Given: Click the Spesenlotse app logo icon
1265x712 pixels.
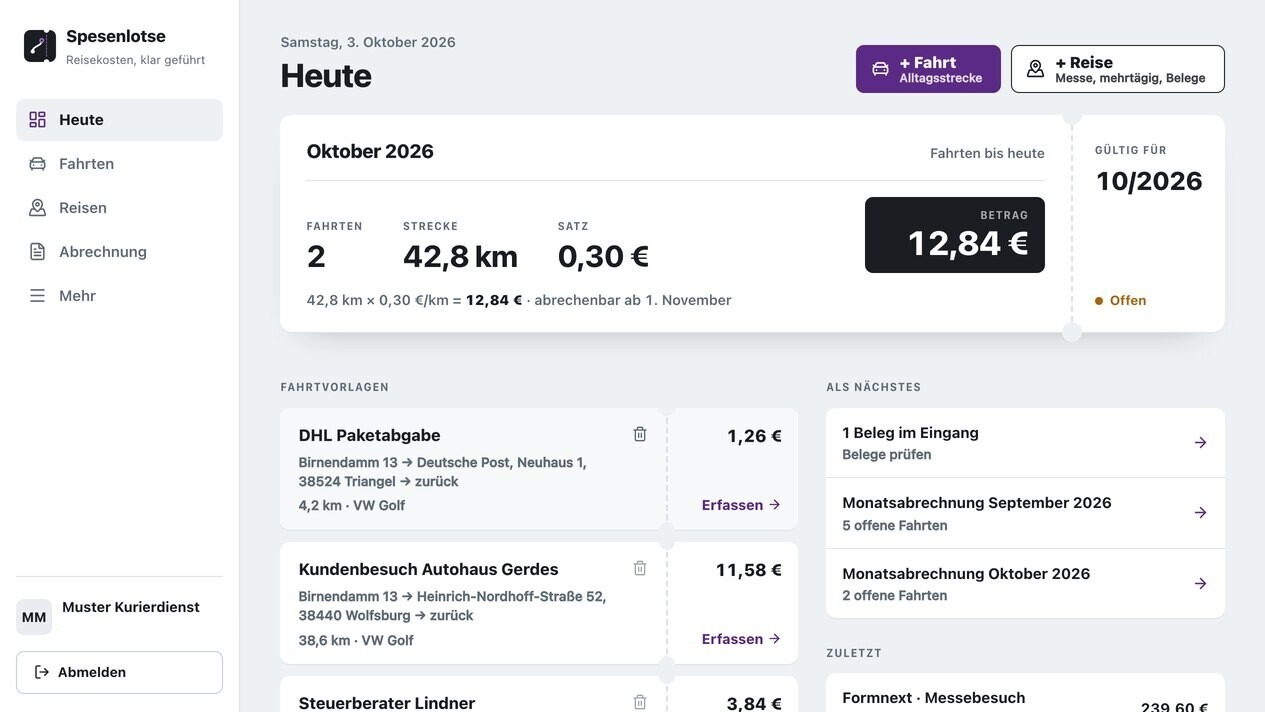Looking at the screenshot, I should click(40, 46).
